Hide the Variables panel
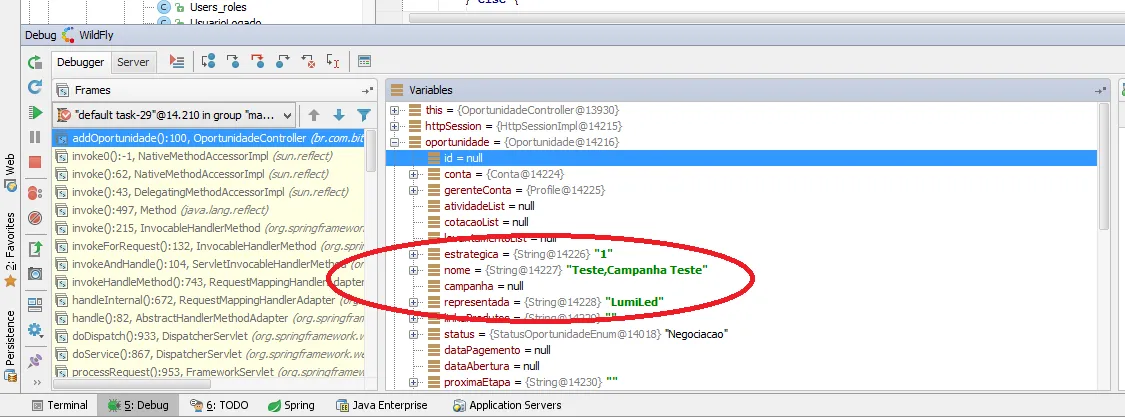1125x418 pixels. (x=1100, y=90)
